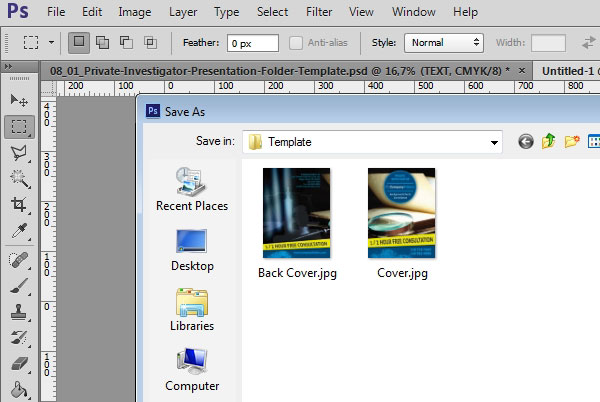The width and height of the screenshot is (600, 402).
Task: Choose Add to selection mode
Action: coord(103,42)
